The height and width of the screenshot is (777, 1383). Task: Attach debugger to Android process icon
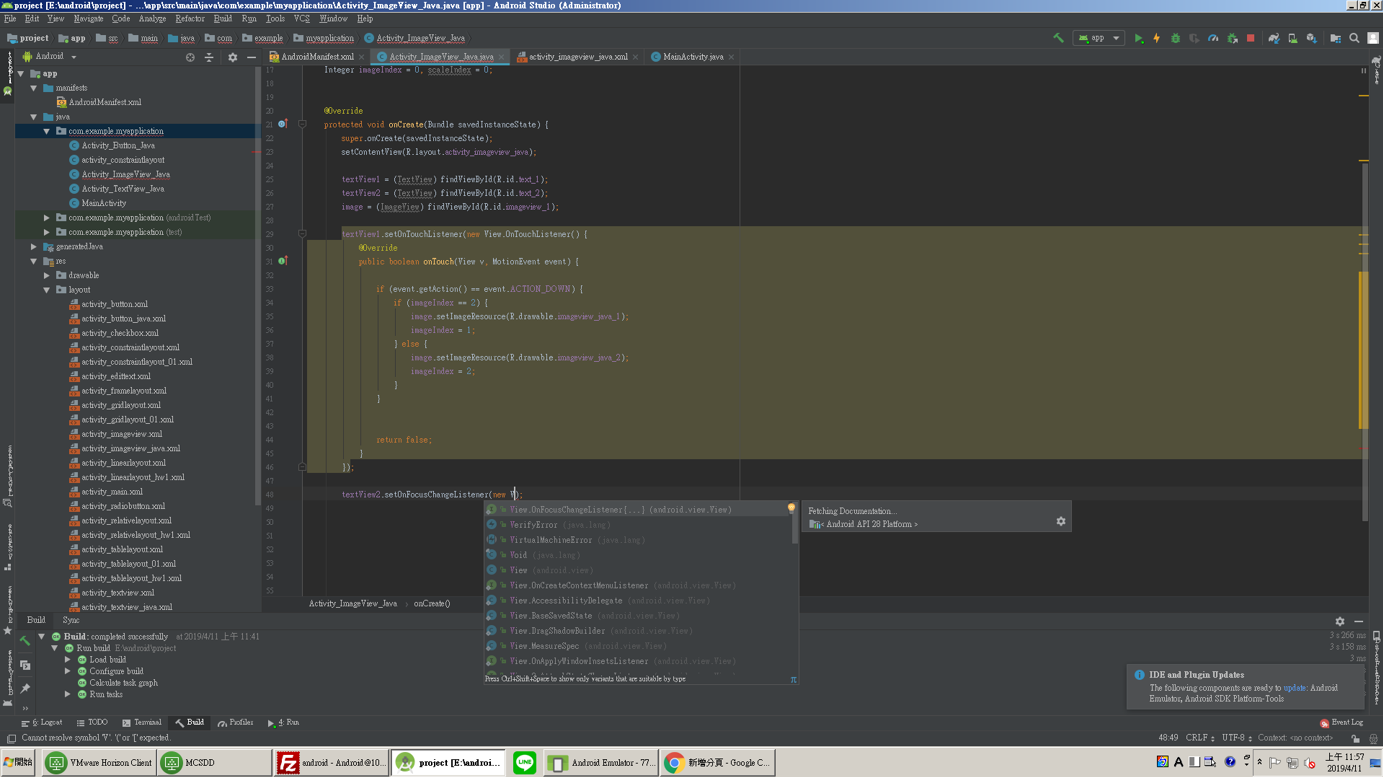[1232, 38]
